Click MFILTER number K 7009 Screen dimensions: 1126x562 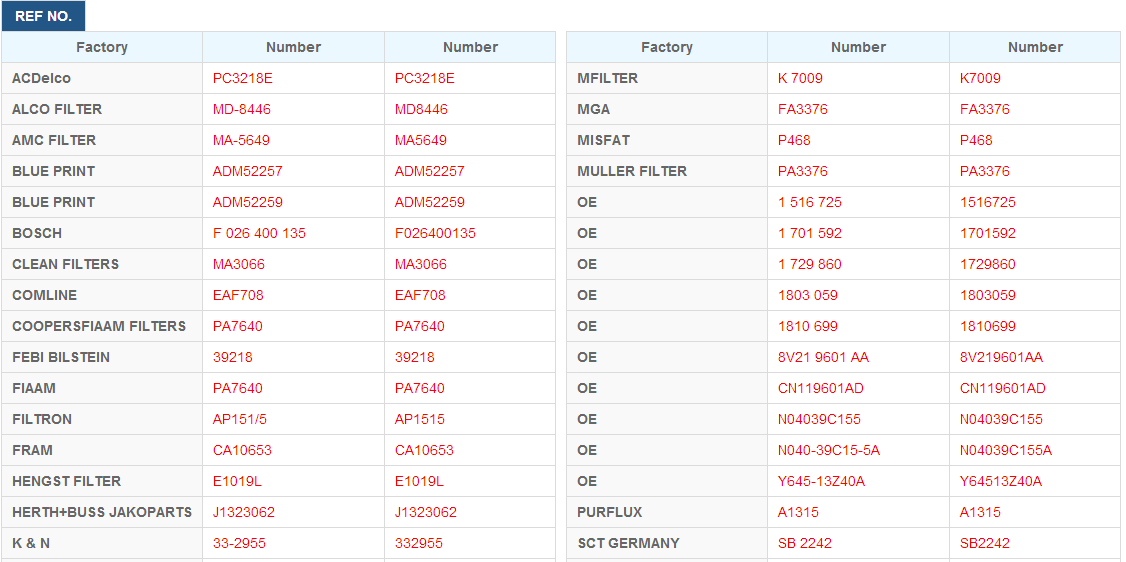(x=800, y=78)
